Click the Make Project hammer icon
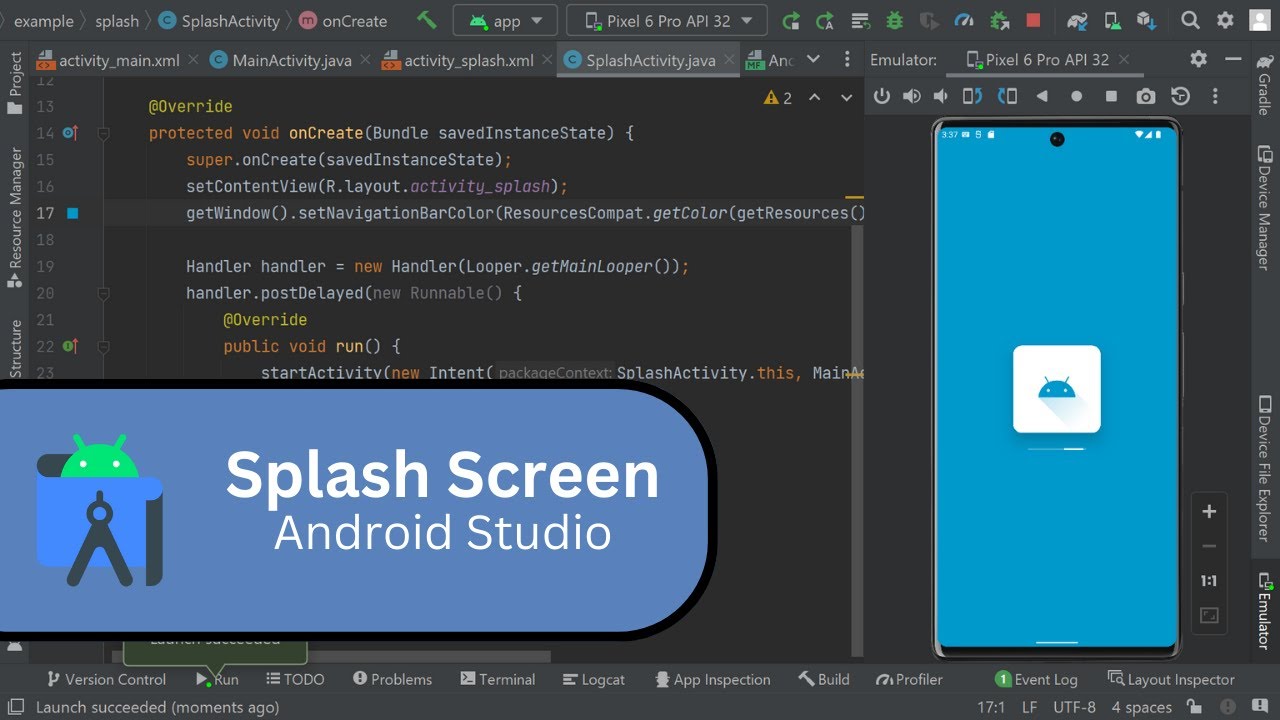The height and width of the screenshot is (720, 1280). [427, 20]
